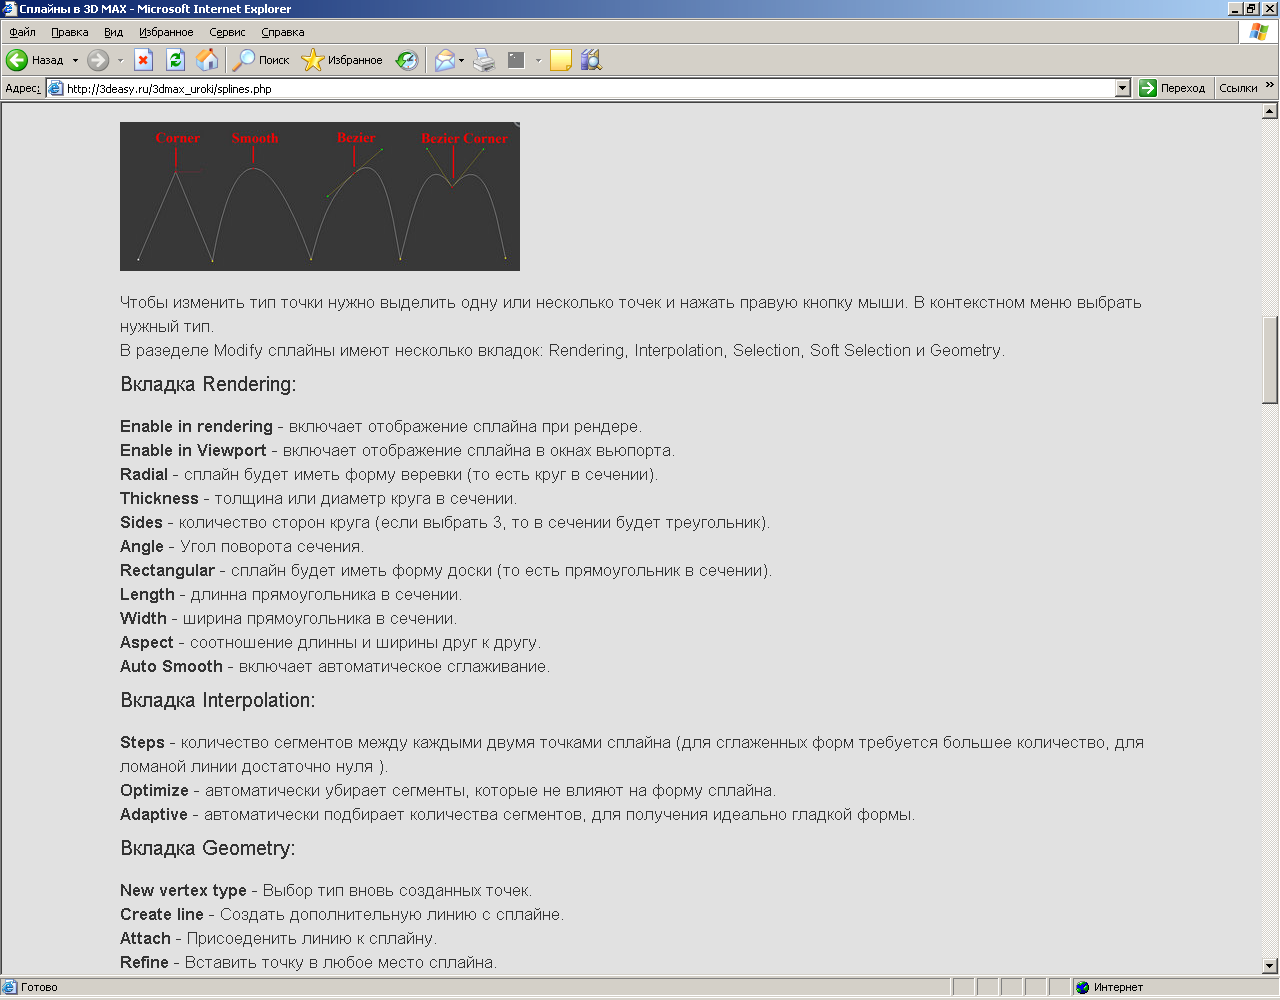The width and height of the screenshot is (1280, 1000).
Task: Open the History/Media toolbar icon
Action: 407,60
